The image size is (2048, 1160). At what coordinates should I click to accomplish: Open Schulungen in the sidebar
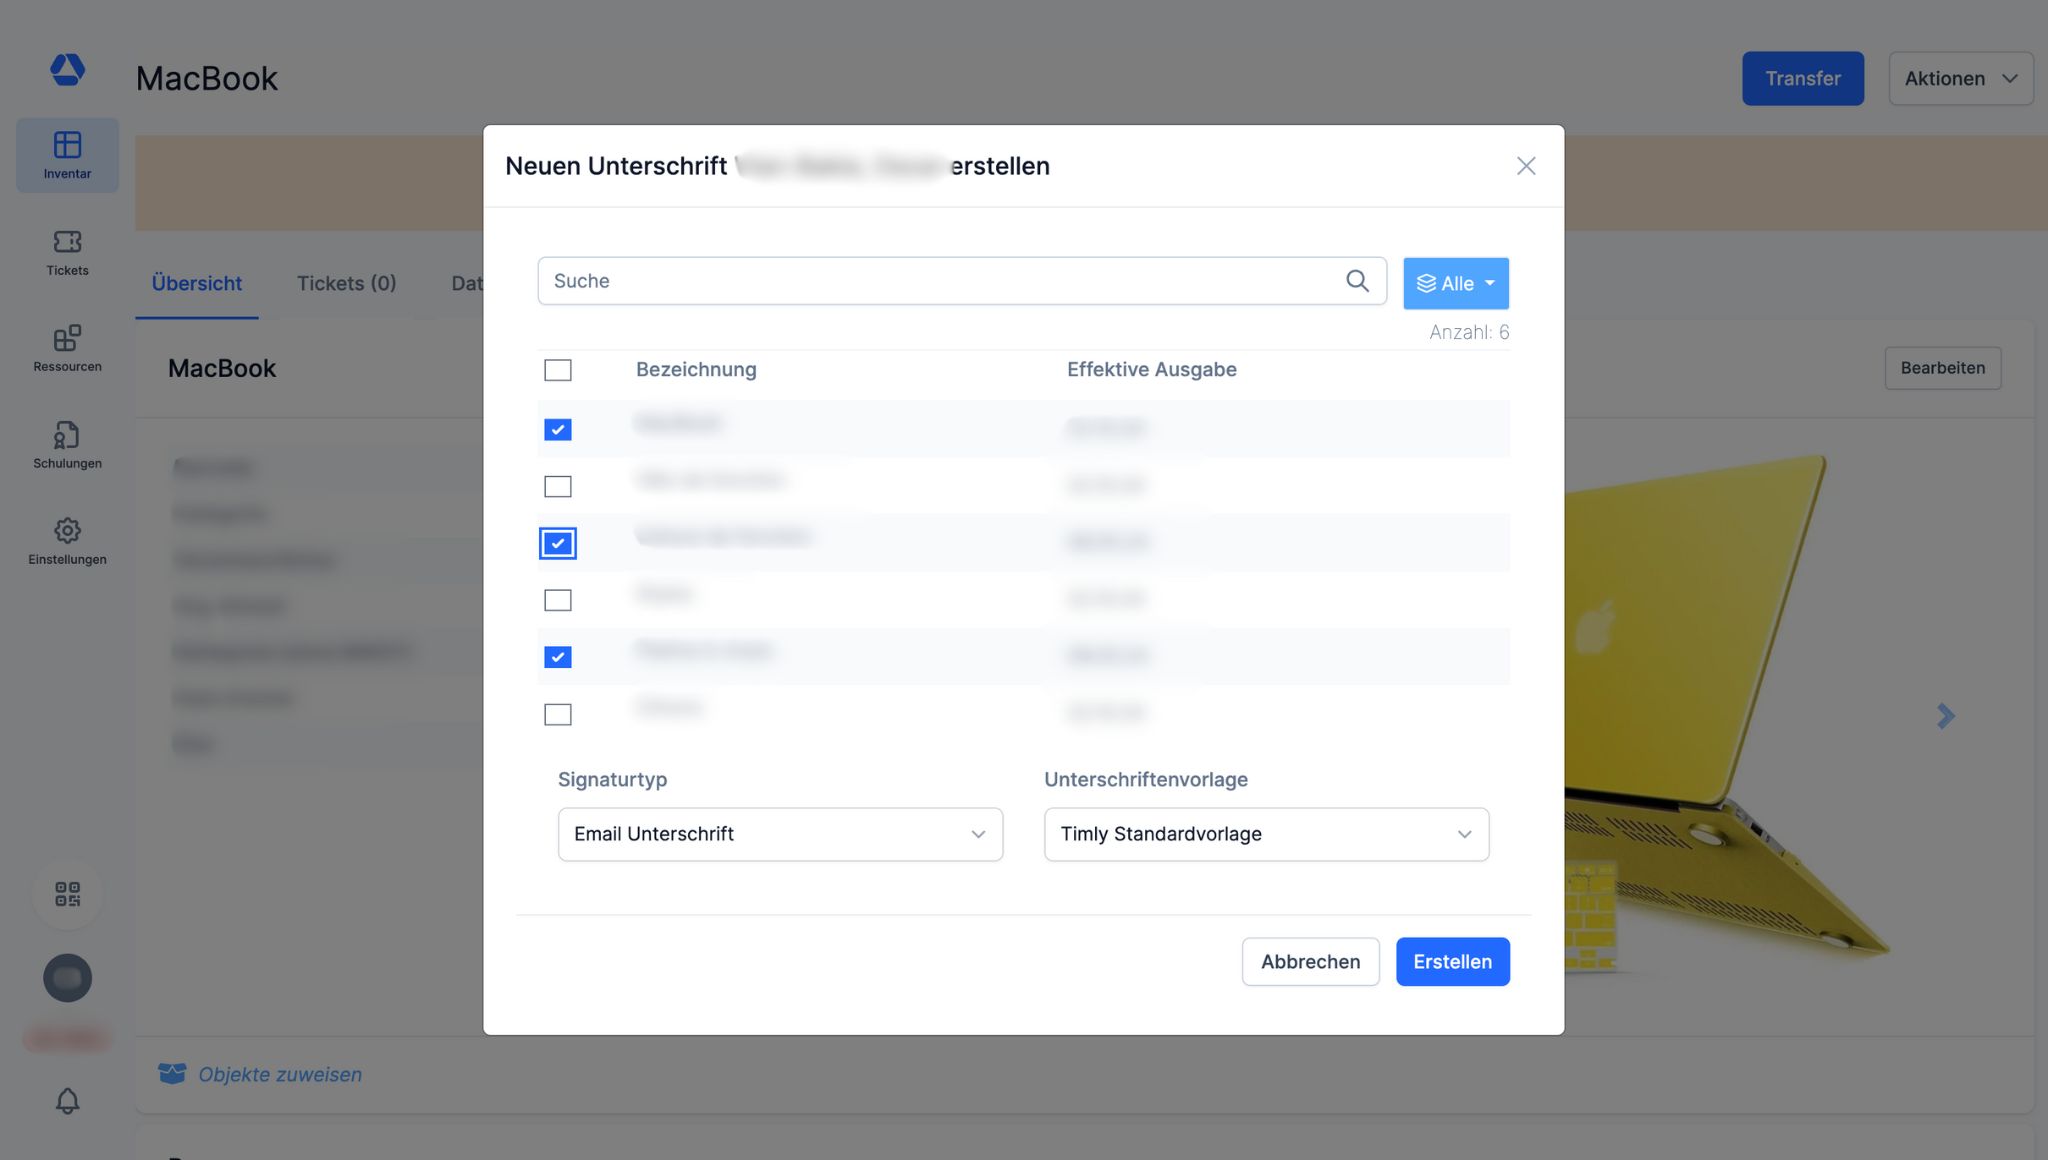click(67, 446)
